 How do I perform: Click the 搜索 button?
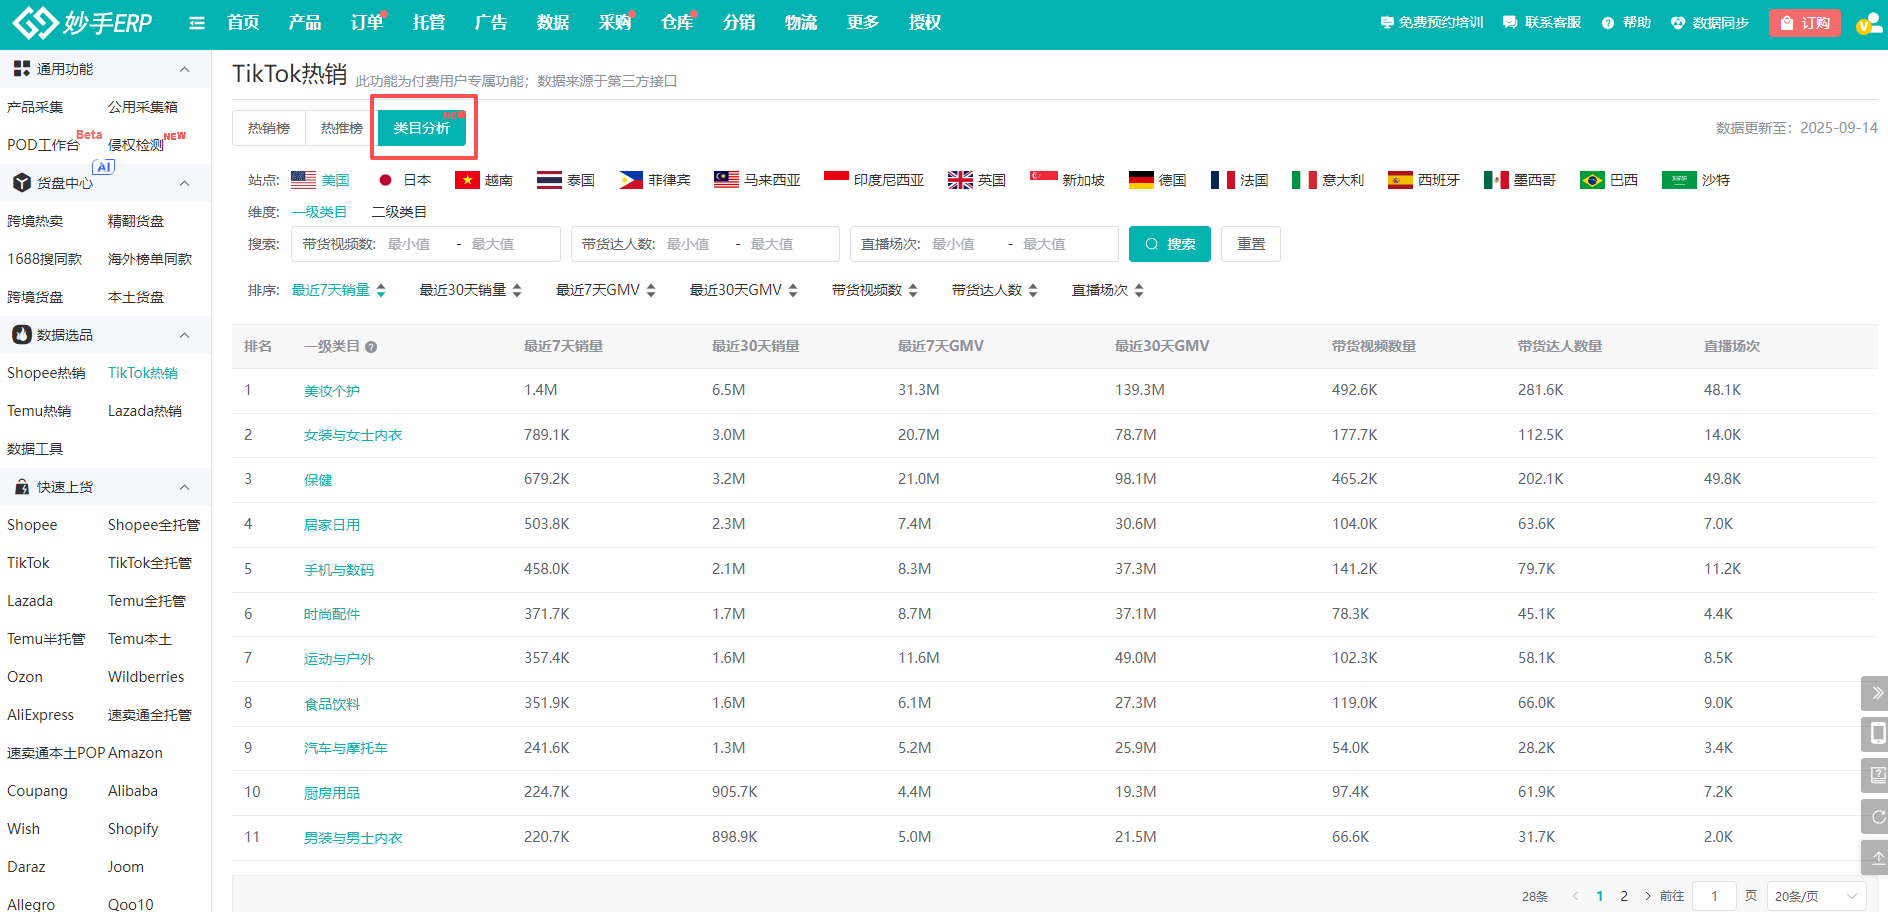click(x=1169, y=244)
